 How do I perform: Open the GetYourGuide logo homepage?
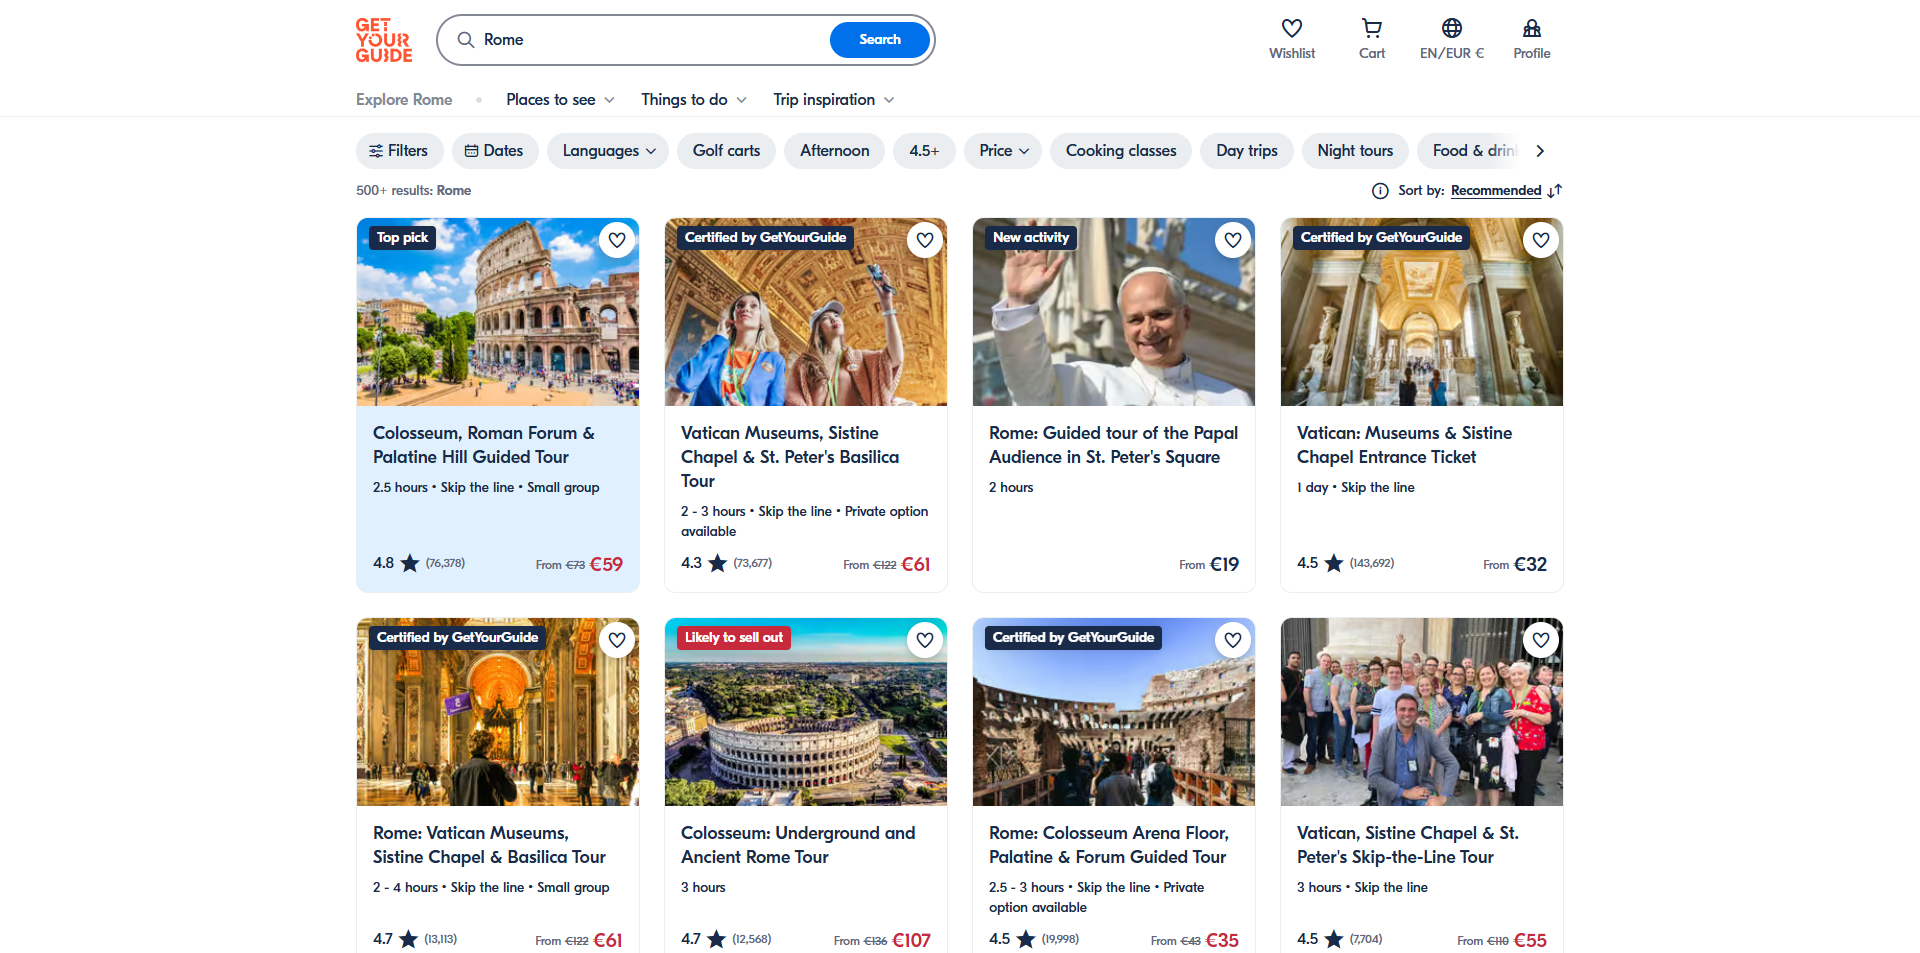pyautogui.click(x=384, y=40)
